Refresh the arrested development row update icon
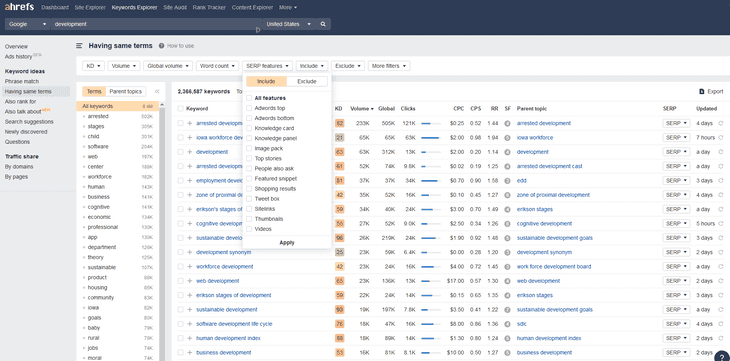Viewport: 730px width, 361px height. point(721,123)
